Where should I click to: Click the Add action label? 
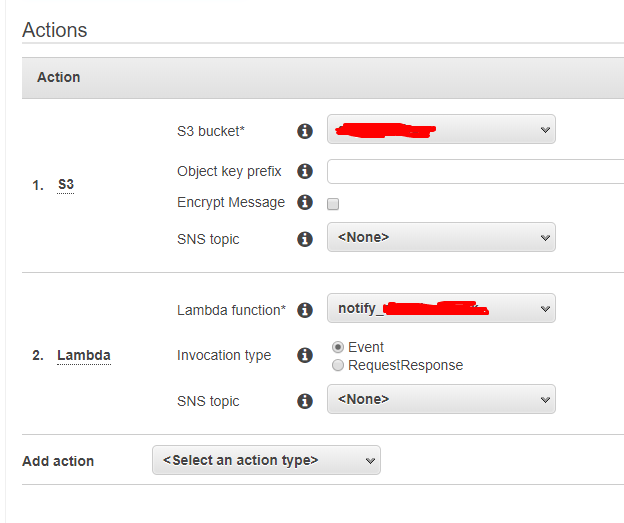58,461
